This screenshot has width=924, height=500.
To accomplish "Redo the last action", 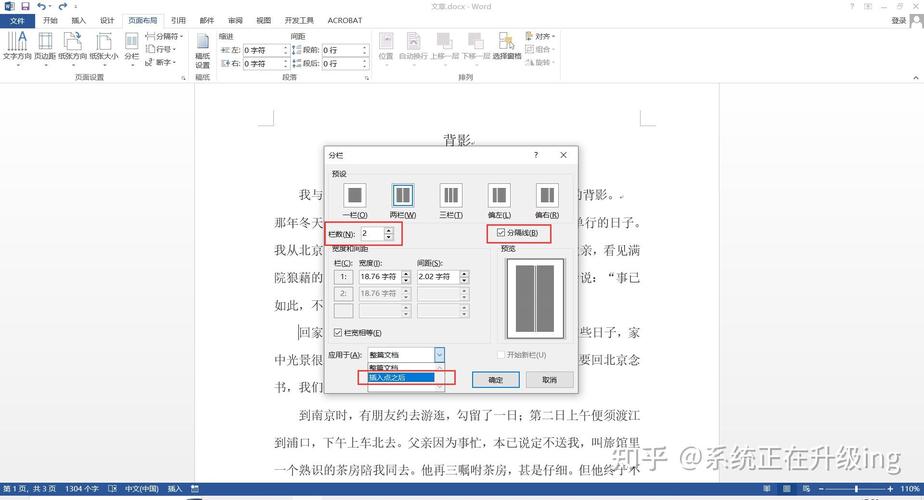I will (x=62, y=6).
